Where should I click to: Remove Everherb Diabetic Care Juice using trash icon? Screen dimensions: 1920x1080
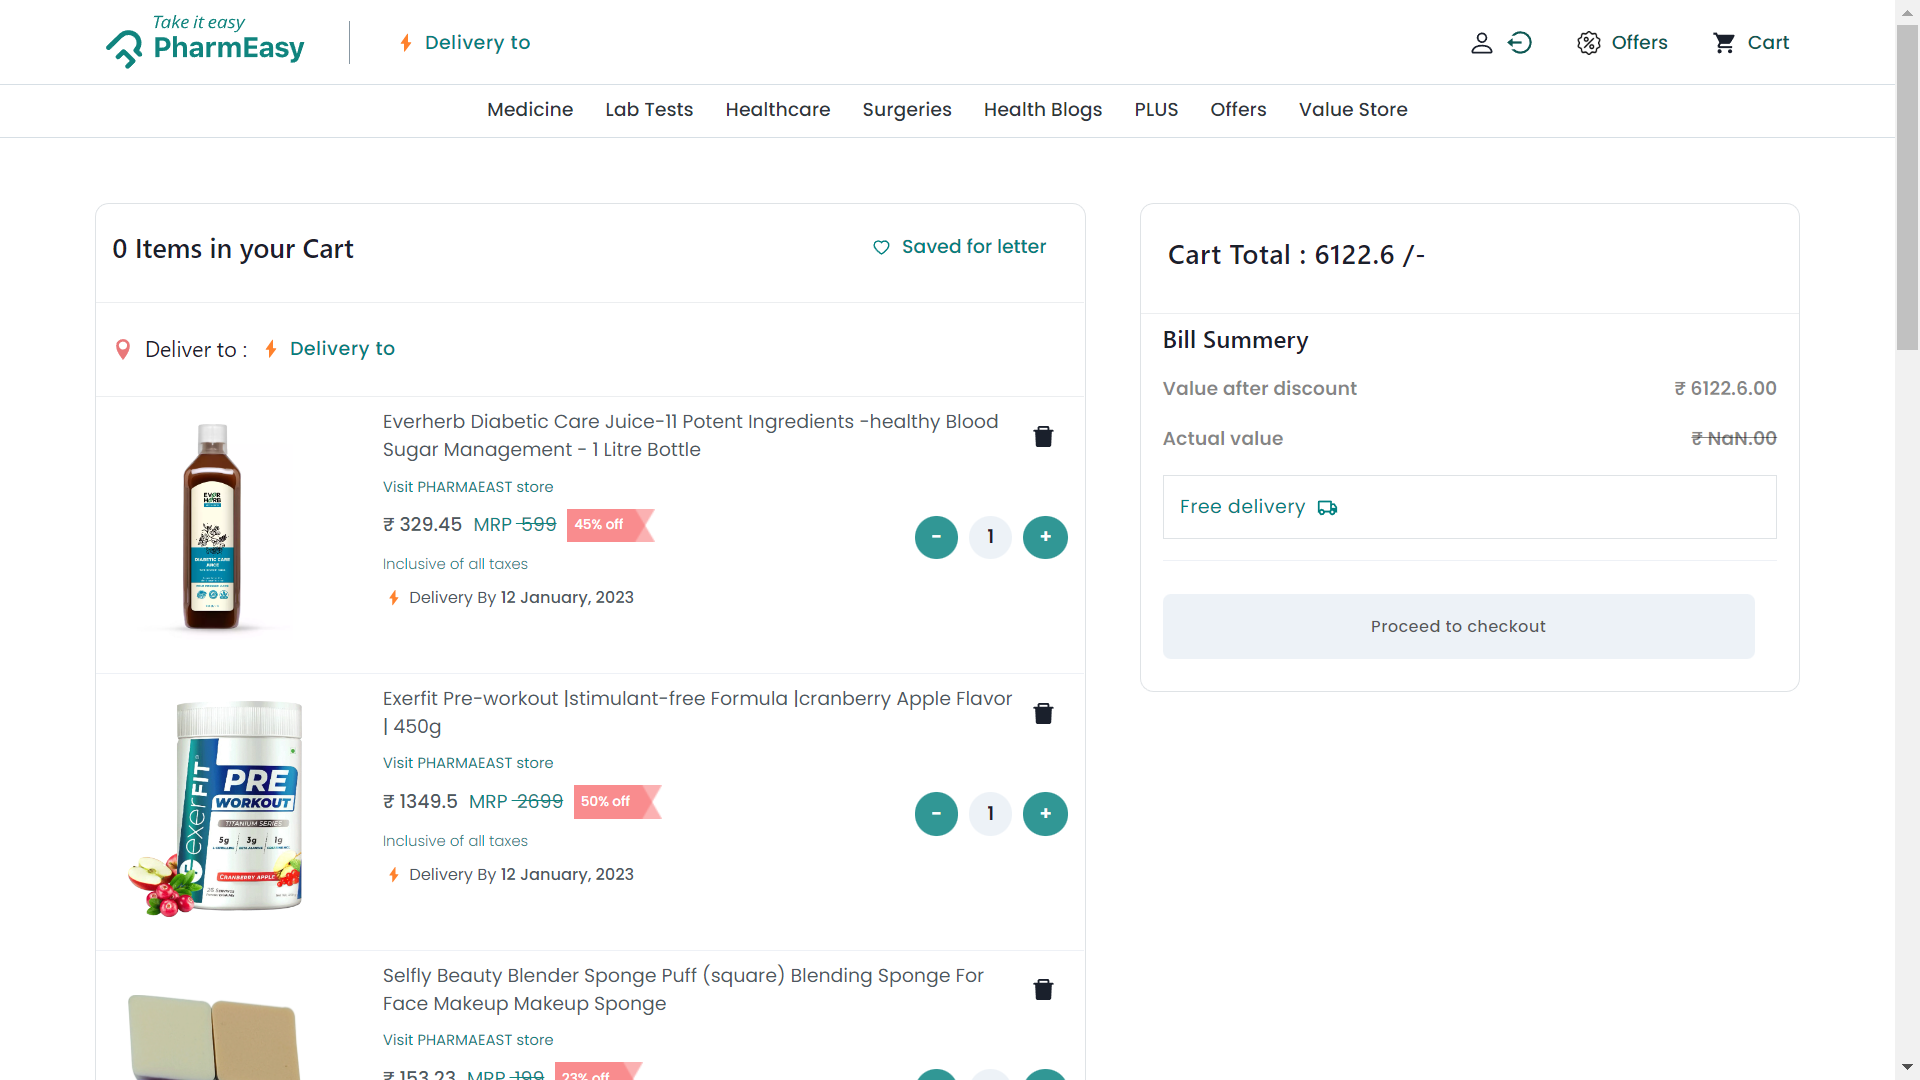[x=1043, y=436]
